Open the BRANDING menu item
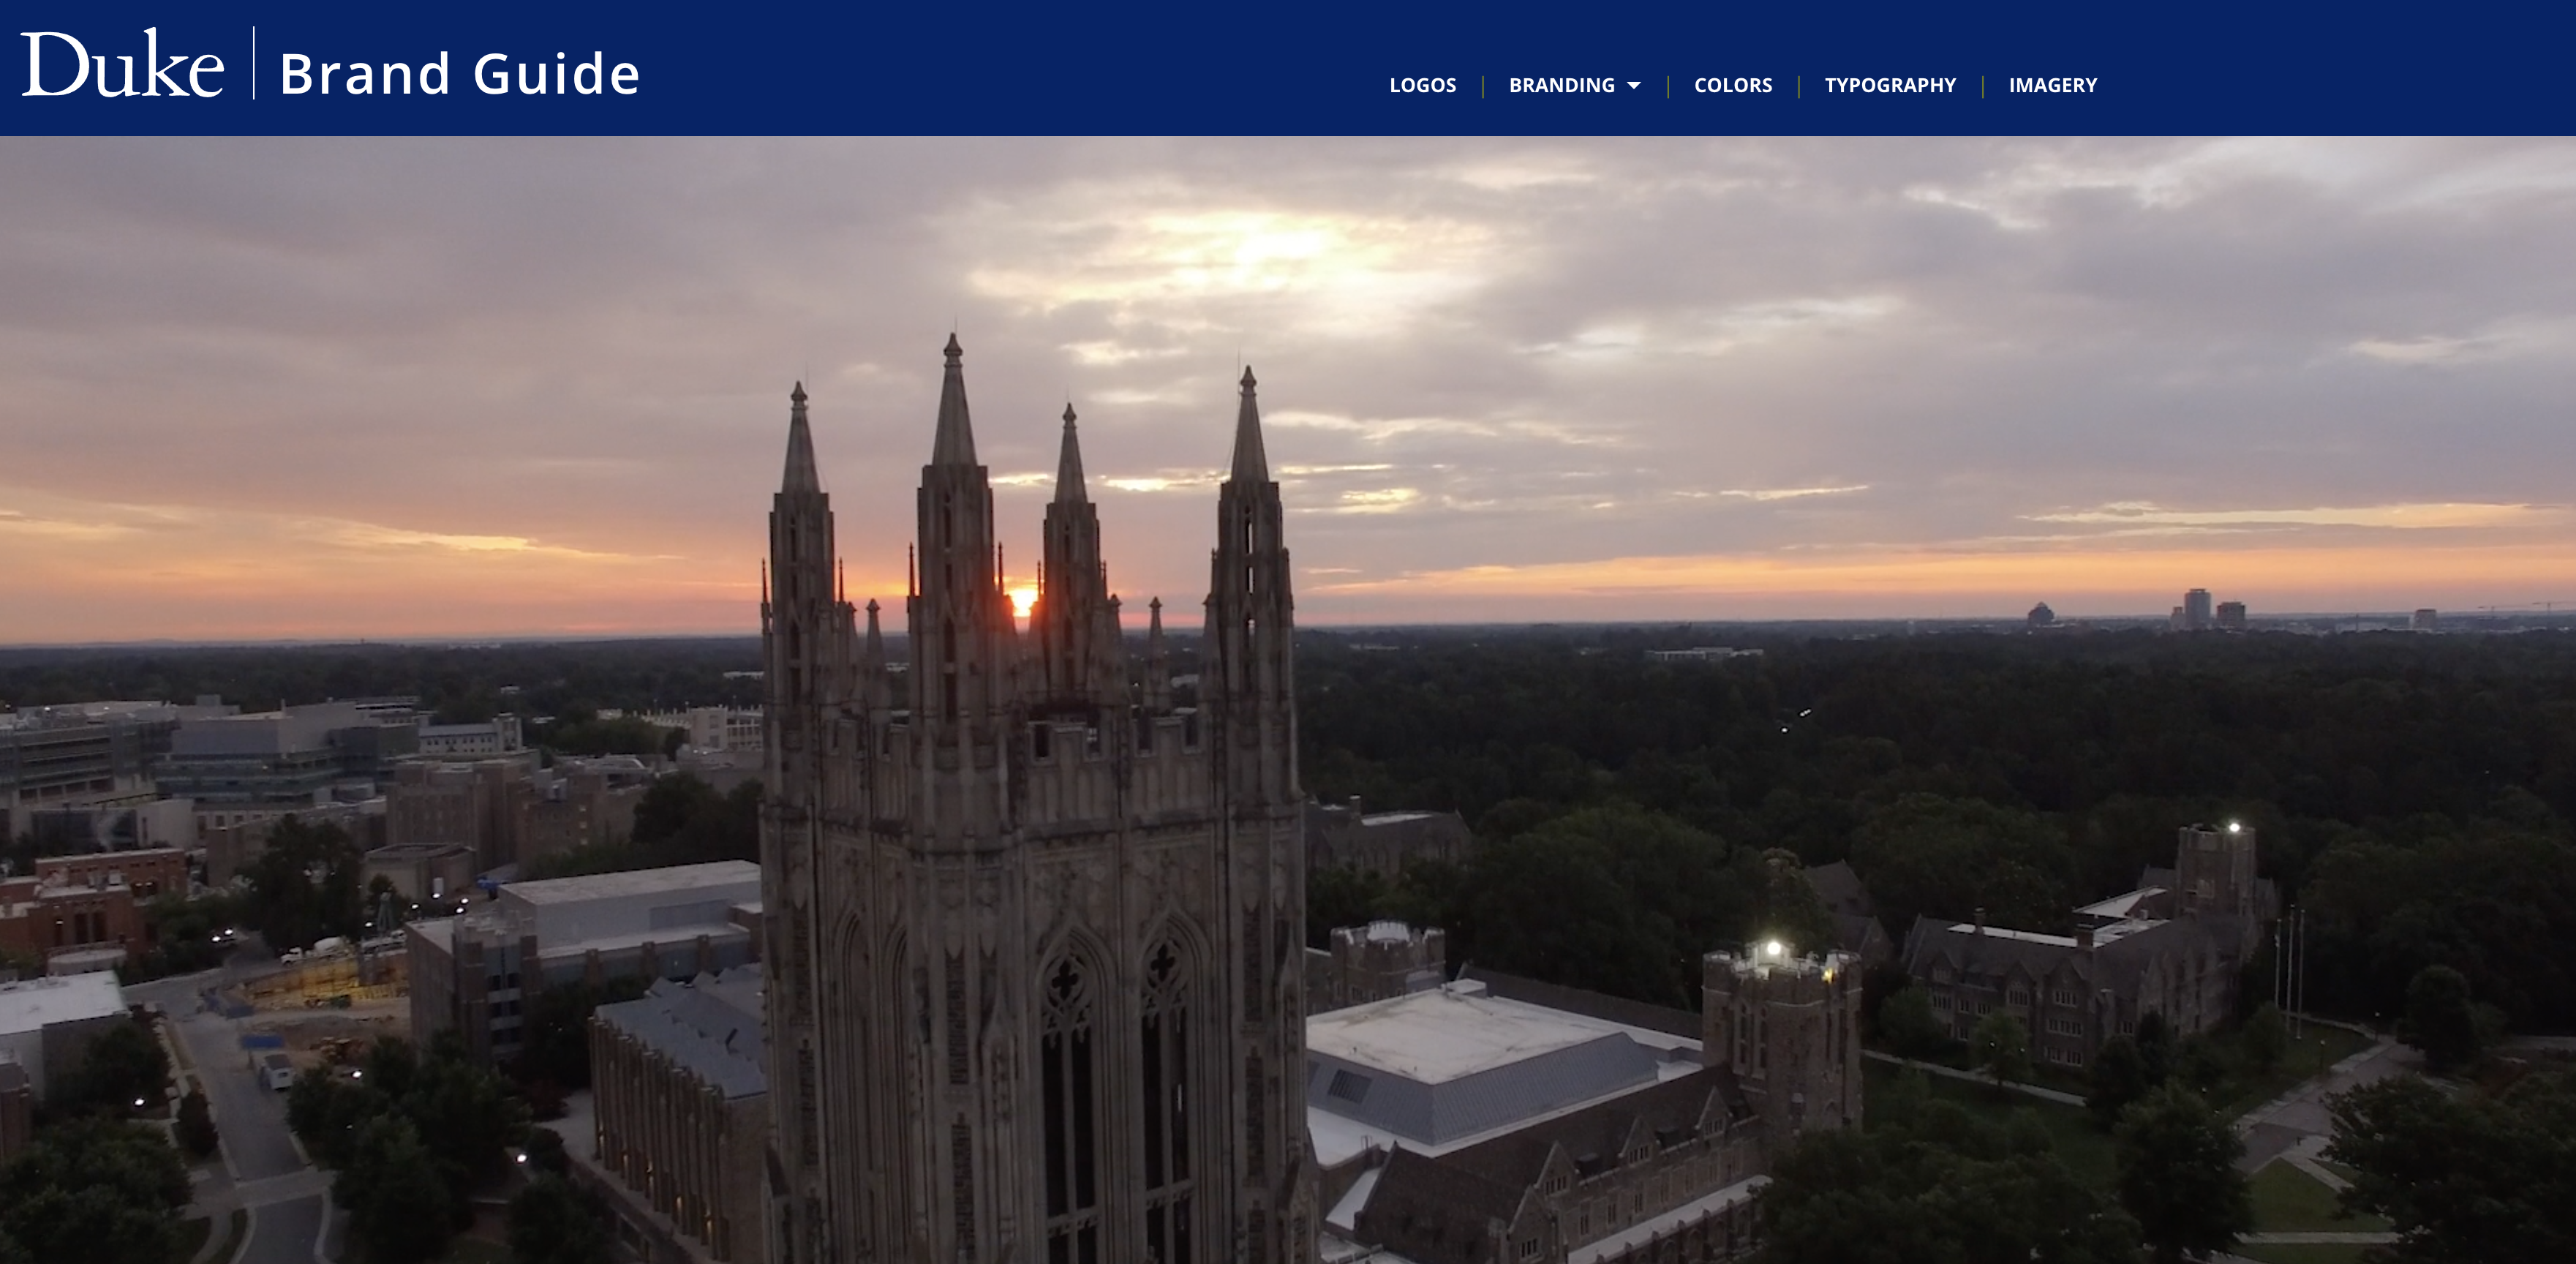2576x1264 pixels. 1561,85
